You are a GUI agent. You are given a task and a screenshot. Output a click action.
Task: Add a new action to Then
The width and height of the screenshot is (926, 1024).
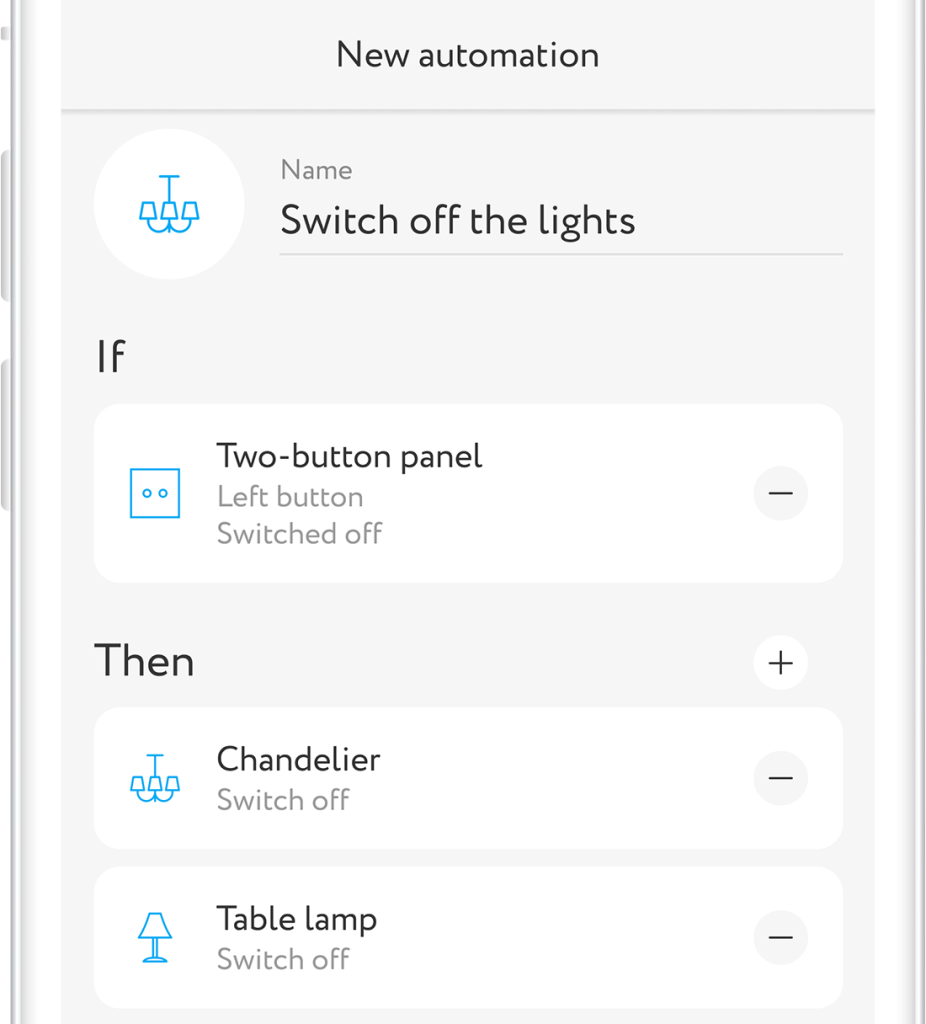(x=780, y=662)
